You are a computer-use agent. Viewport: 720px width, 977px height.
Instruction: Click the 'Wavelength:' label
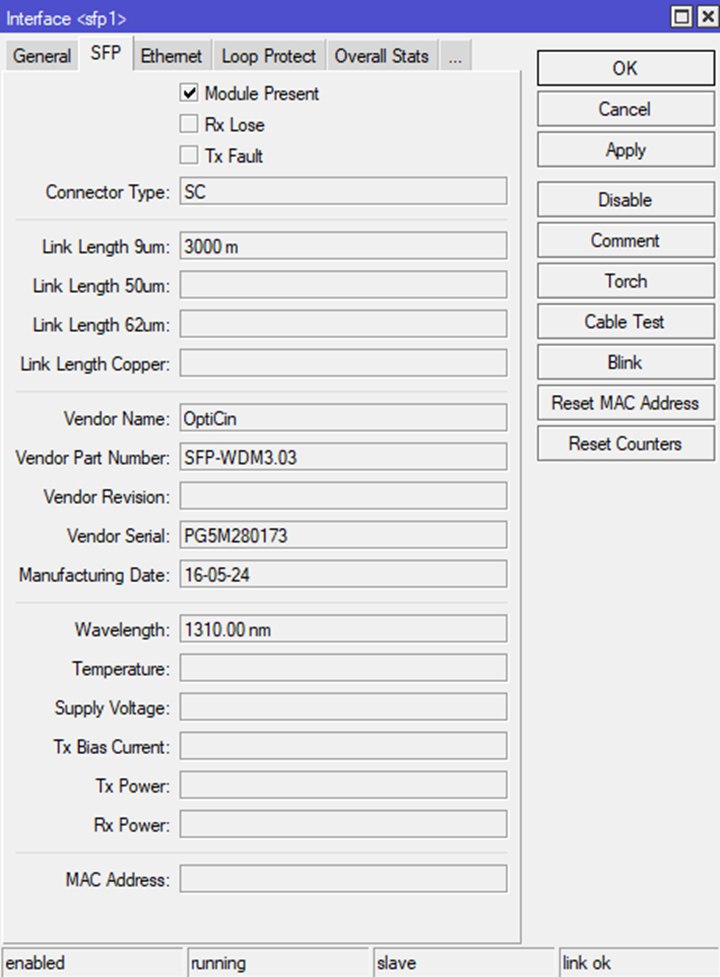click(122, 630)
